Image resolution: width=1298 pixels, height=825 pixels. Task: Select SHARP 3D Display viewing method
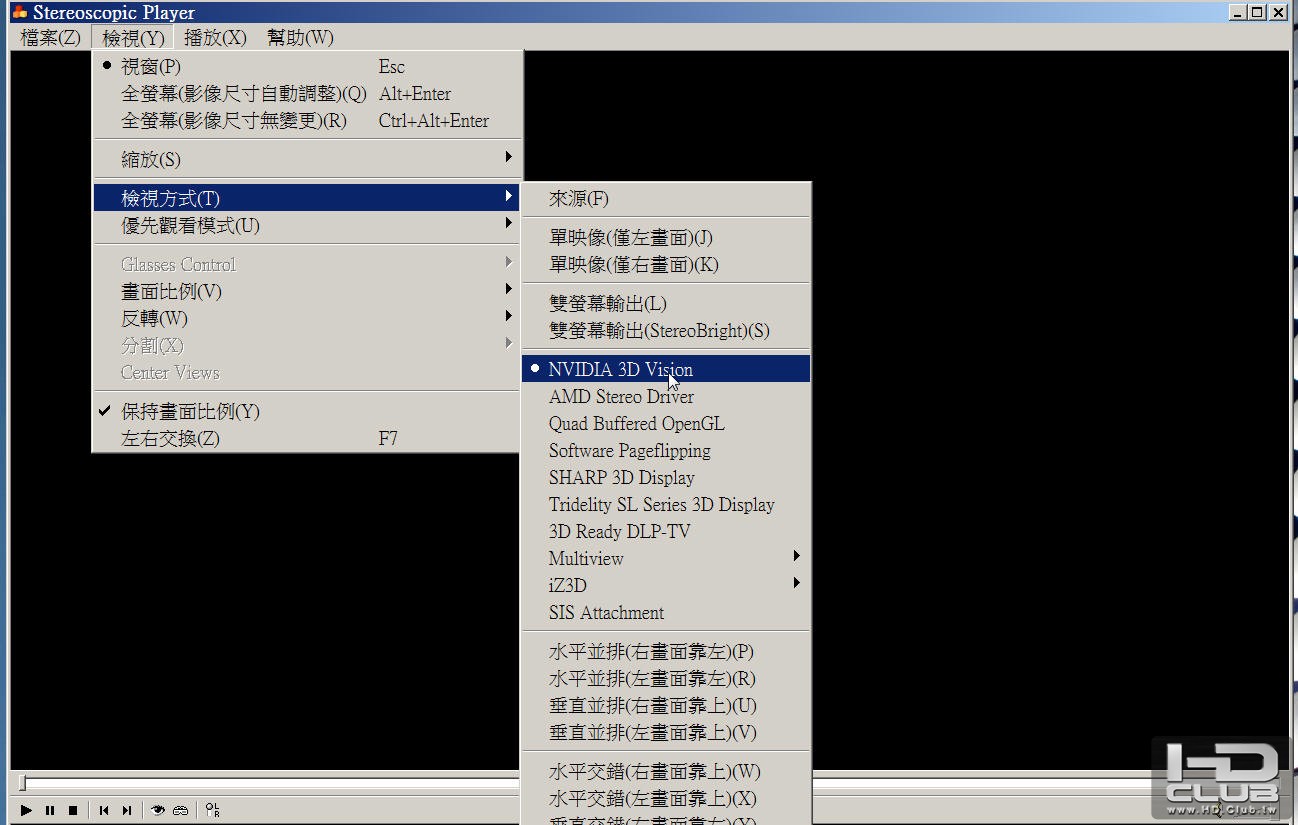coord(666,477)
